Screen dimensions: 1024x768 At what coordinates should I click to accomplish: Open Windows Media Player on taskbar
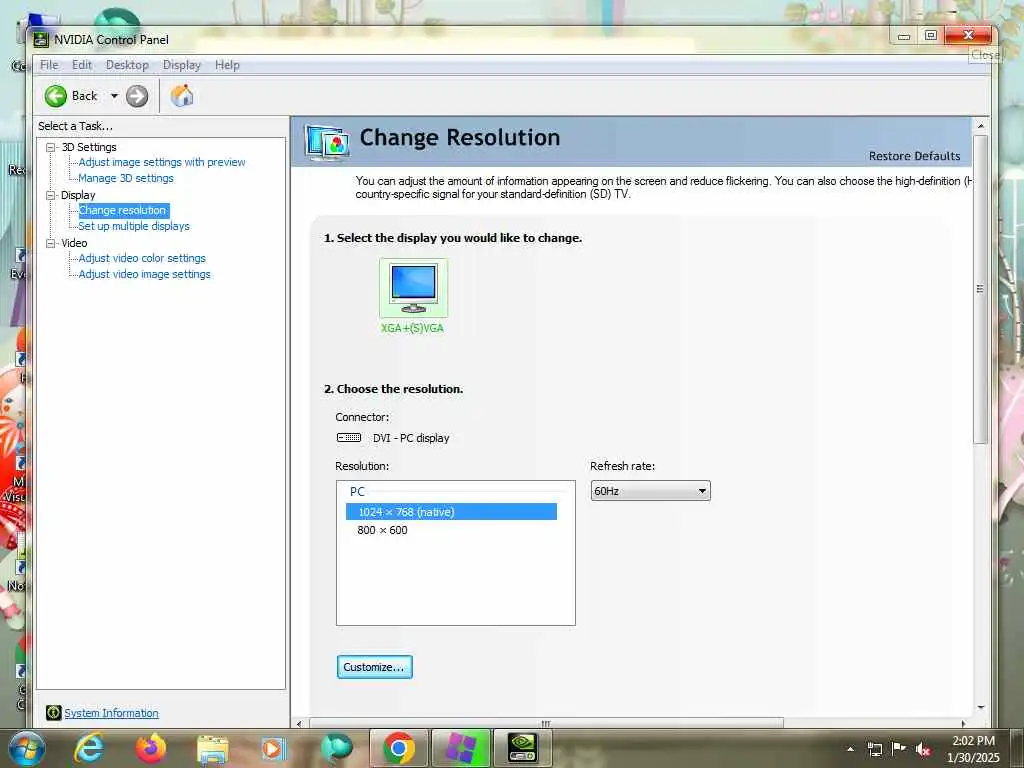tap(274, 749)
